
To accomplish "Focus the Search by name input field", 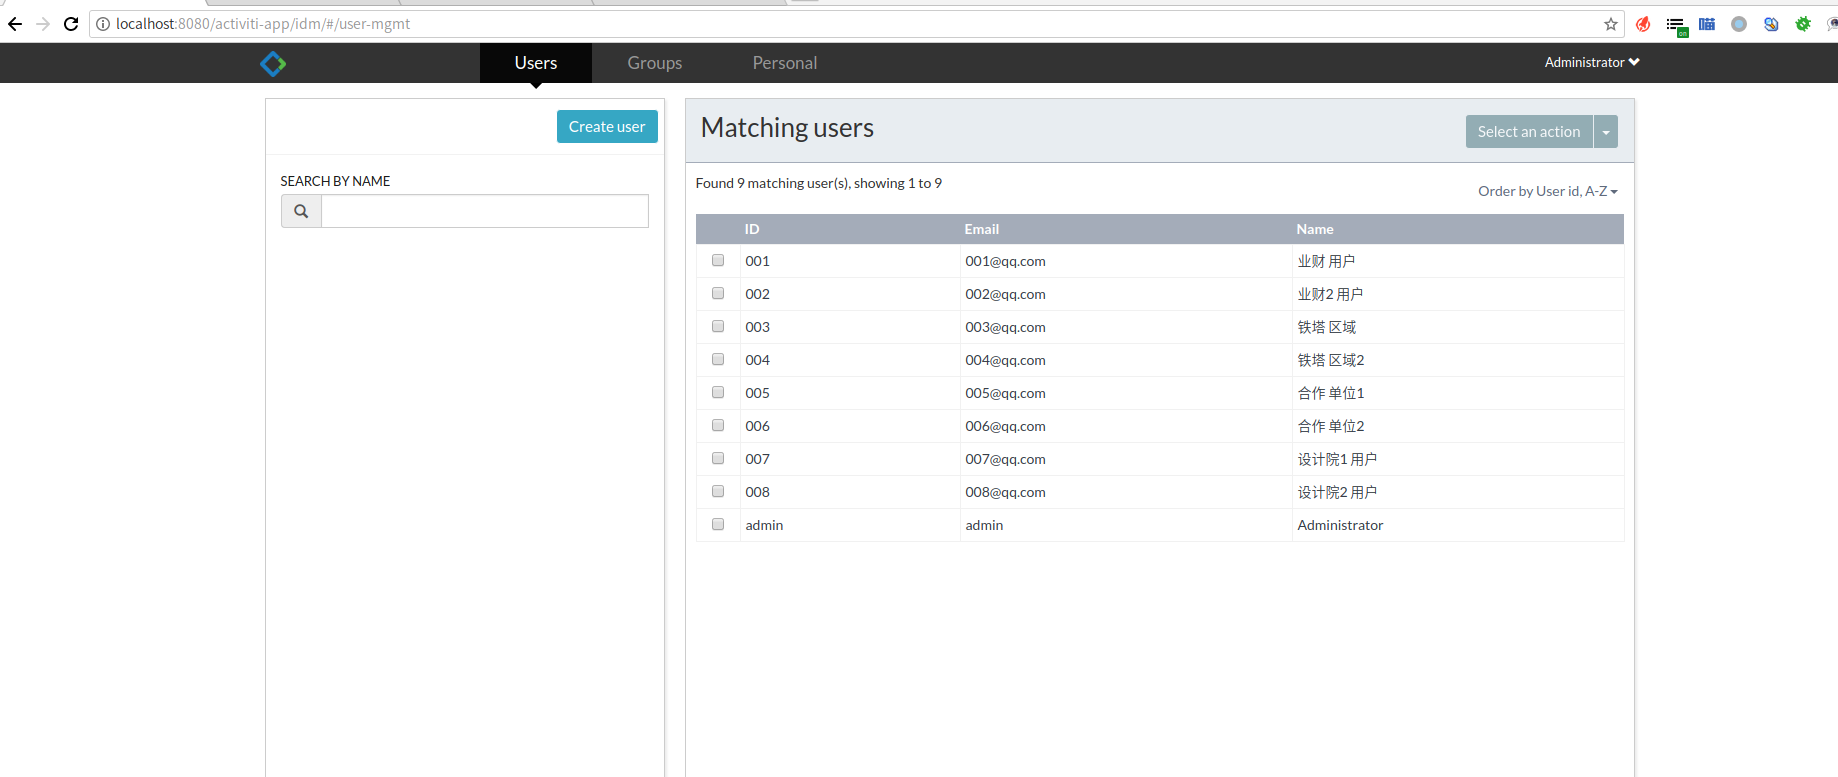I will (x=484, y=211).
